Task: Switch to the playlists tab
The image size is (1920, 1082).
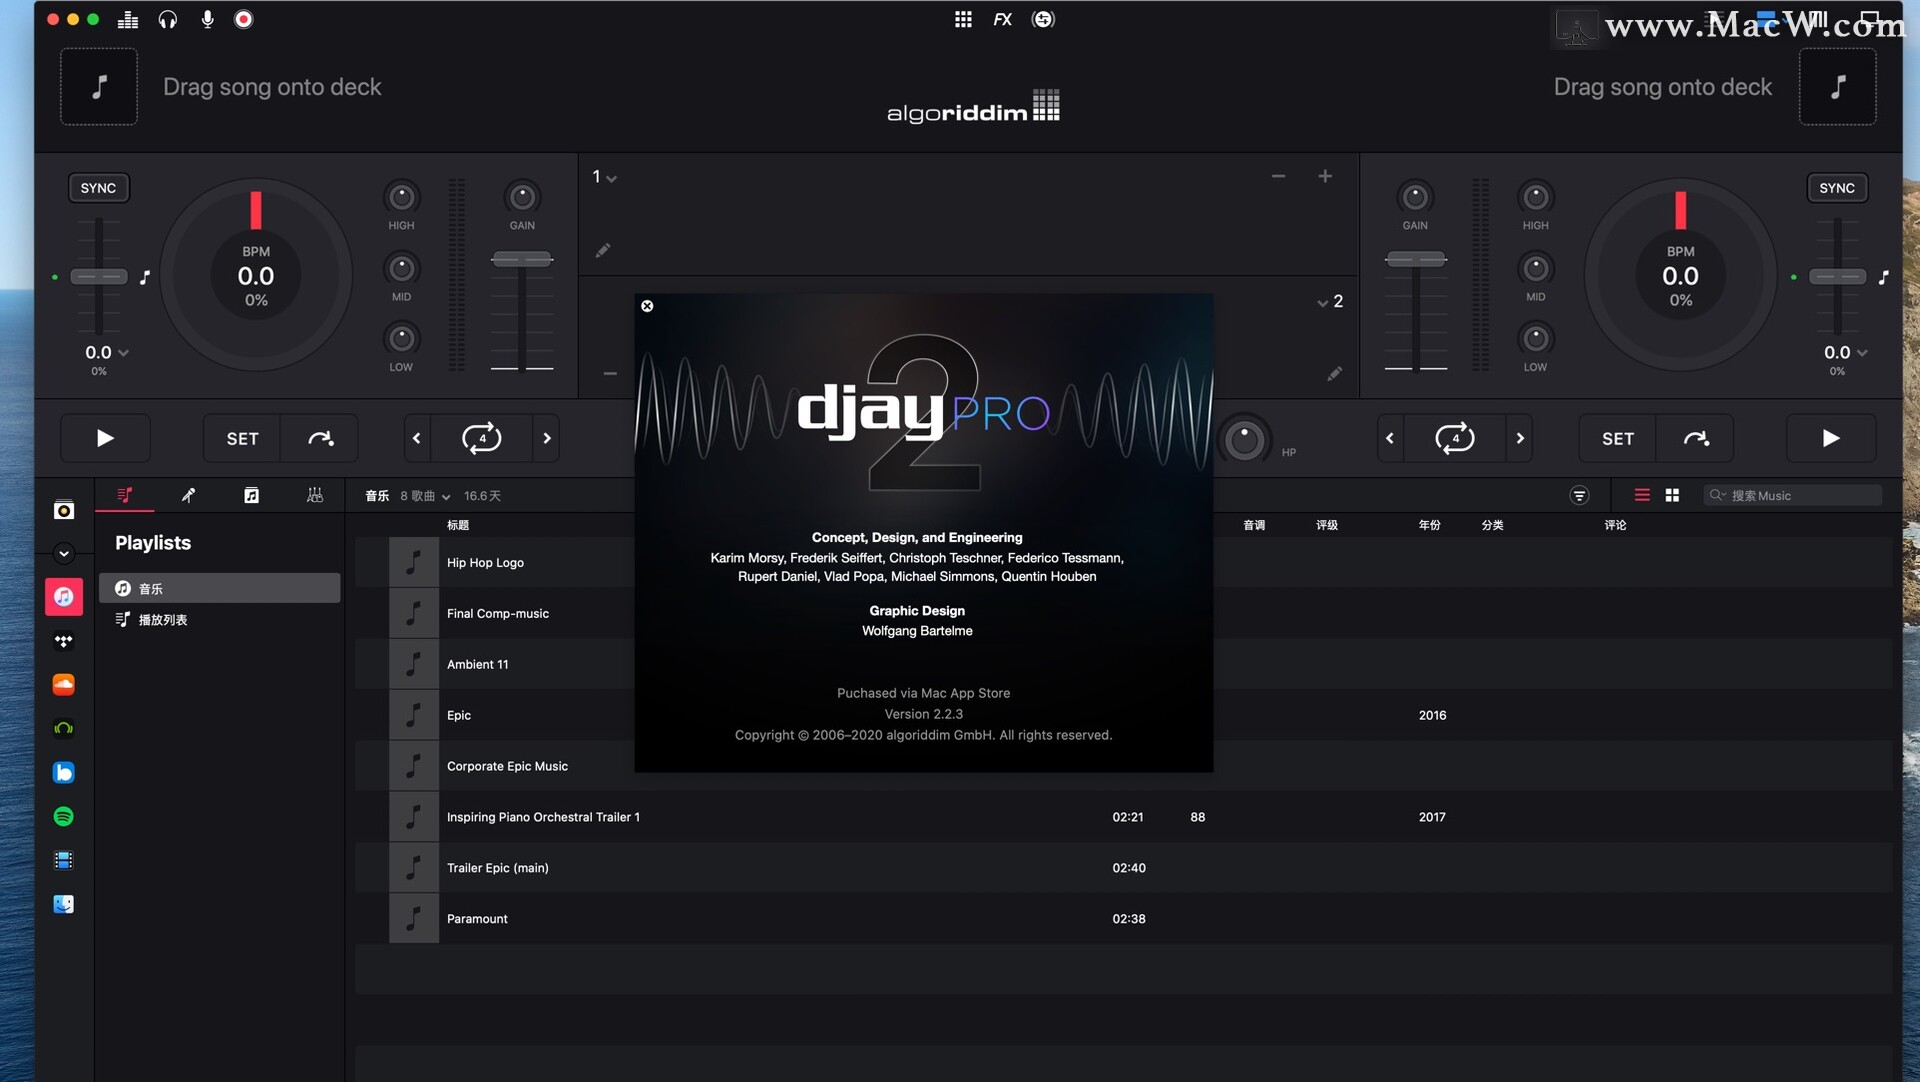Action: pos(125,495)
